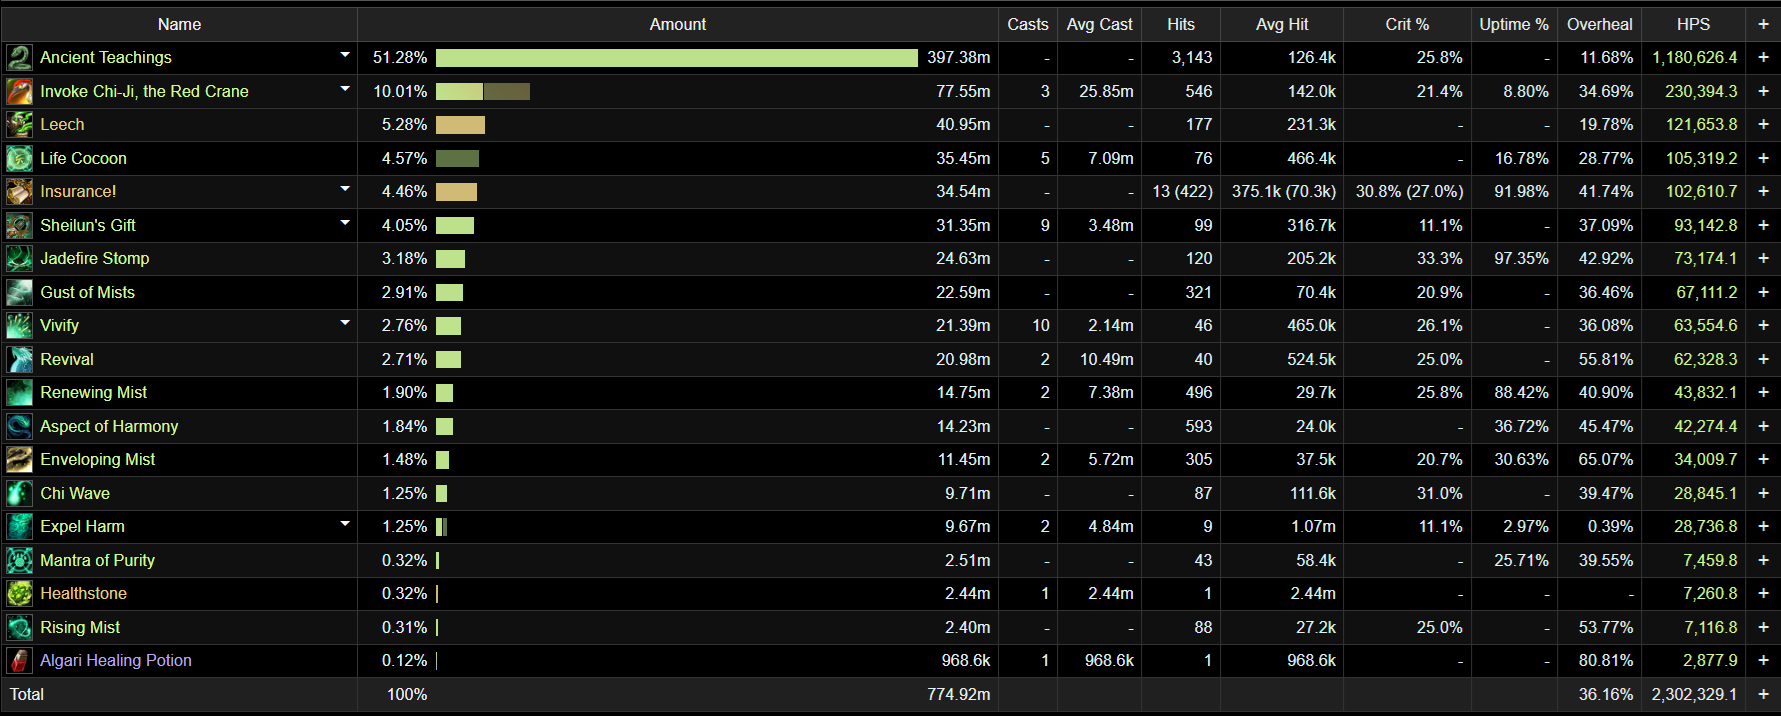Sort by the Casts column header

1028,24
